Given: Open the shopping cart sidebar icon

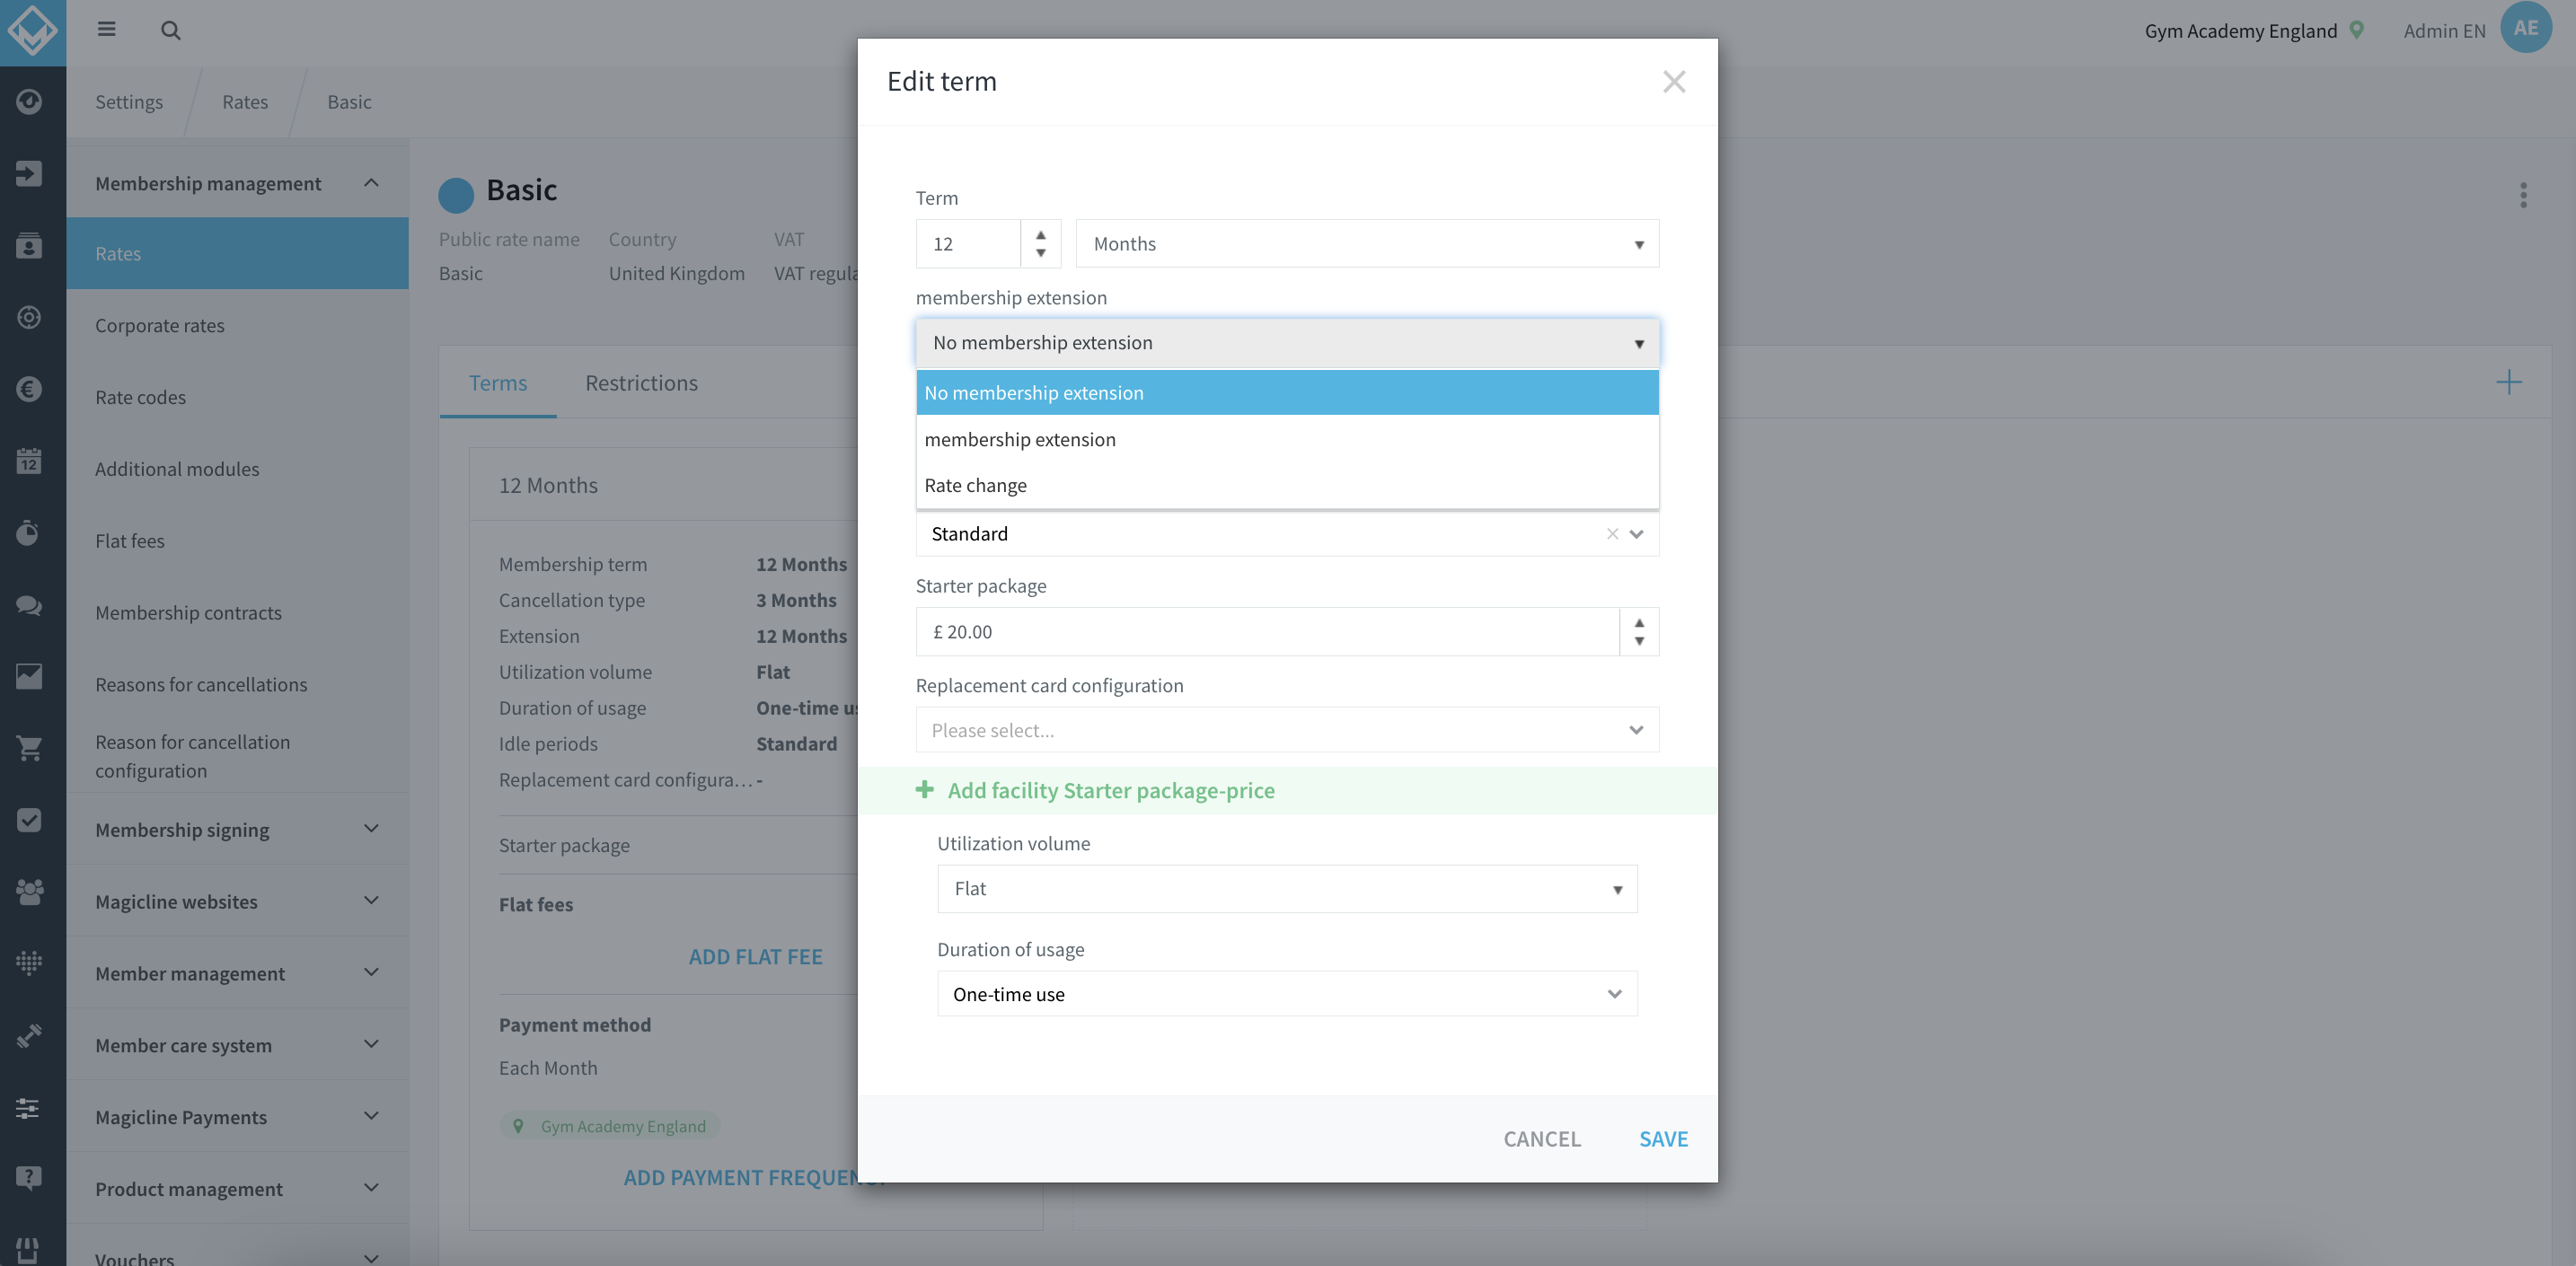Looking at the screenshot, I should (x=29, y=748).
